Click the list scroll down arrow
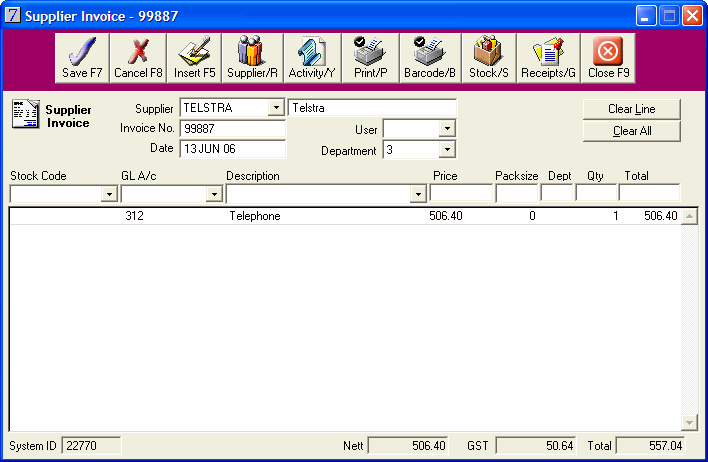The image size is (708, 462). pyautogui.click(x=689, y=423)
